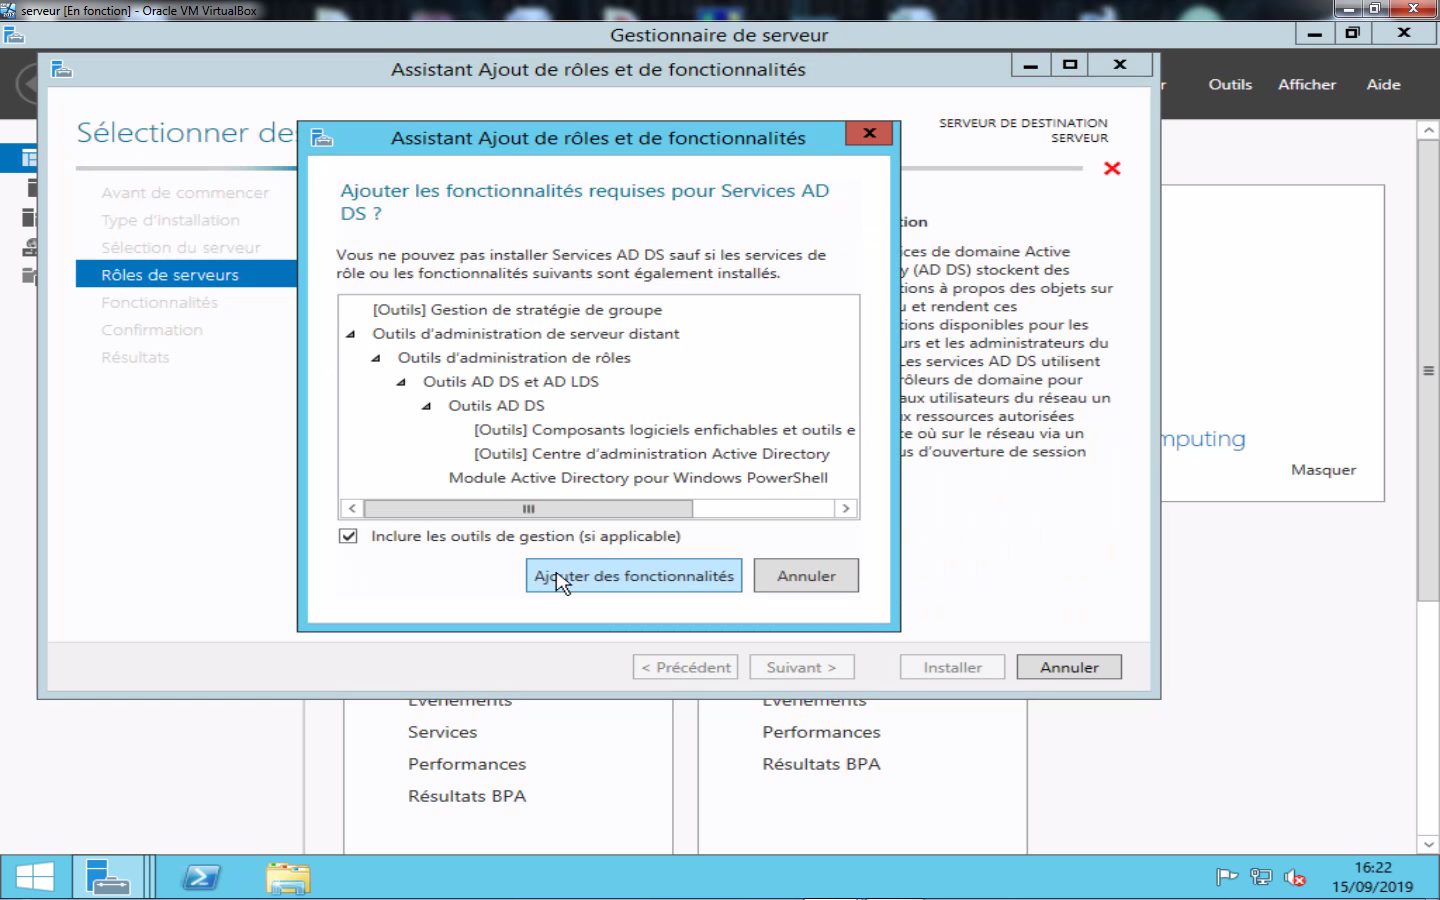The image size is (1440, 900).
Task: Toggle Inclure les outils de gestion checkbox
Action: click(348, 536)
